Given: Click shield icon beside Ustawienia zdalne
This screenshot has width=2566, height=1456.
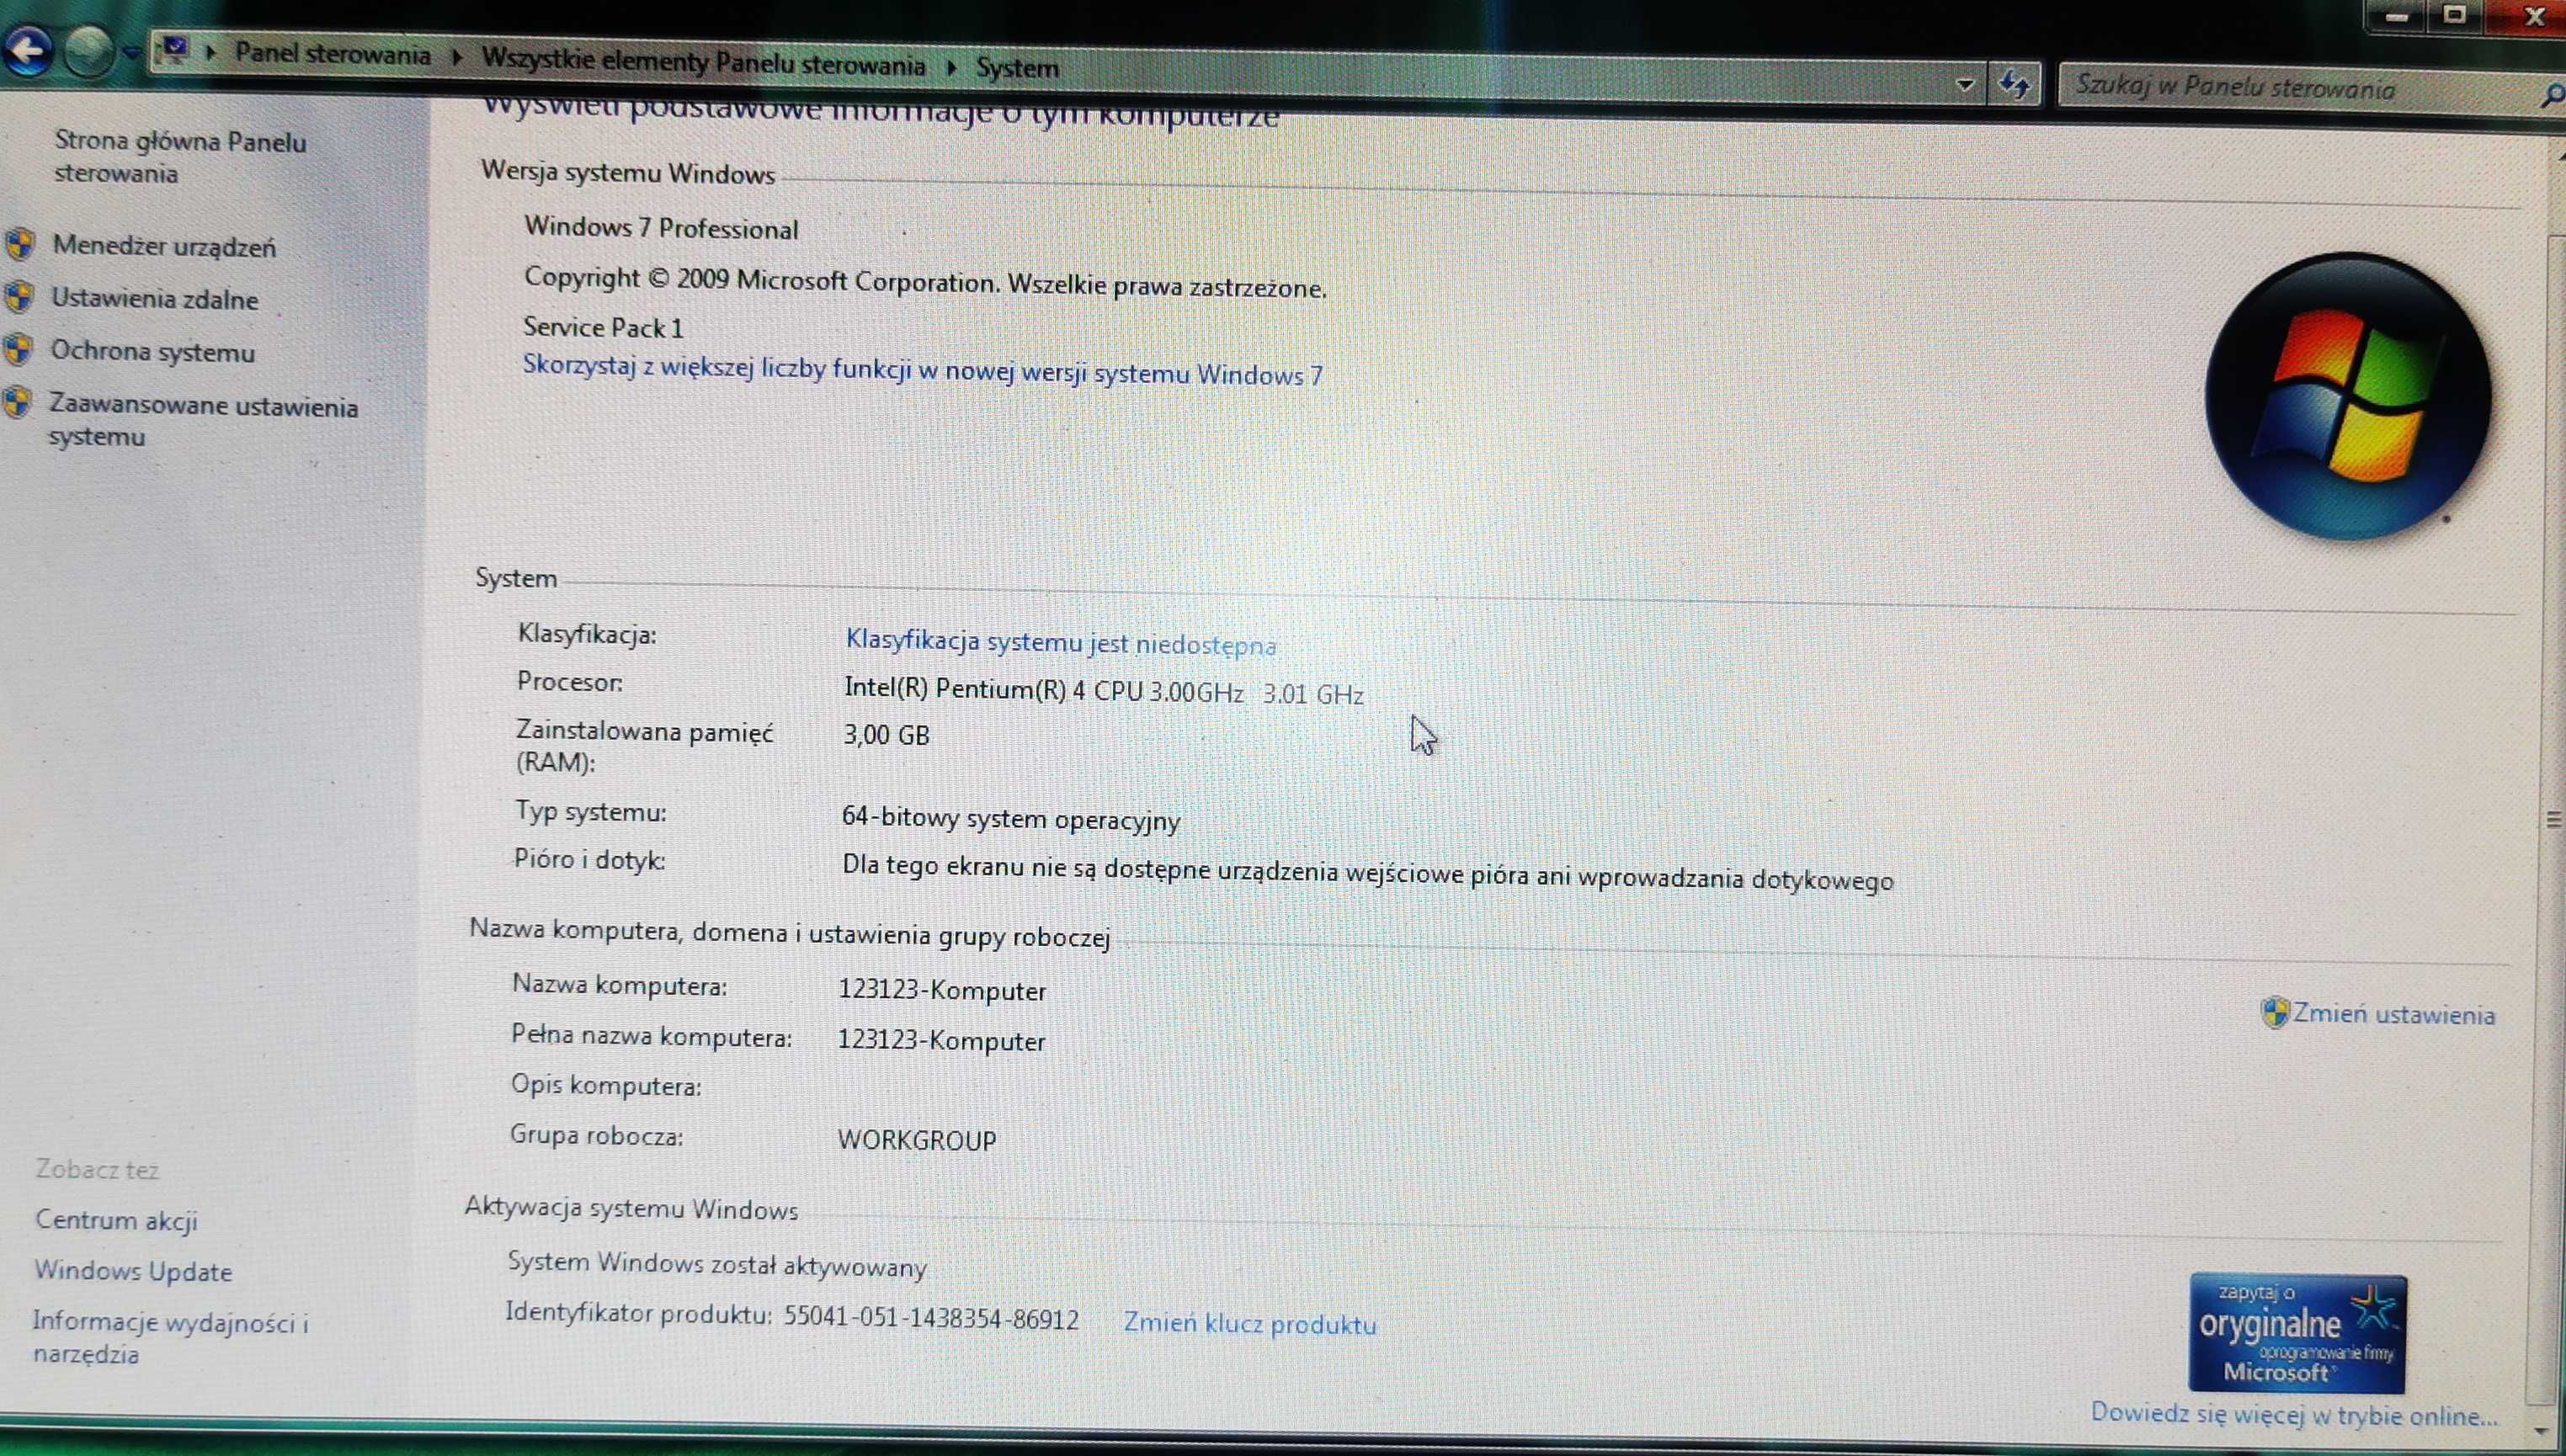Looking at the screenshot, I should [18, 296].
